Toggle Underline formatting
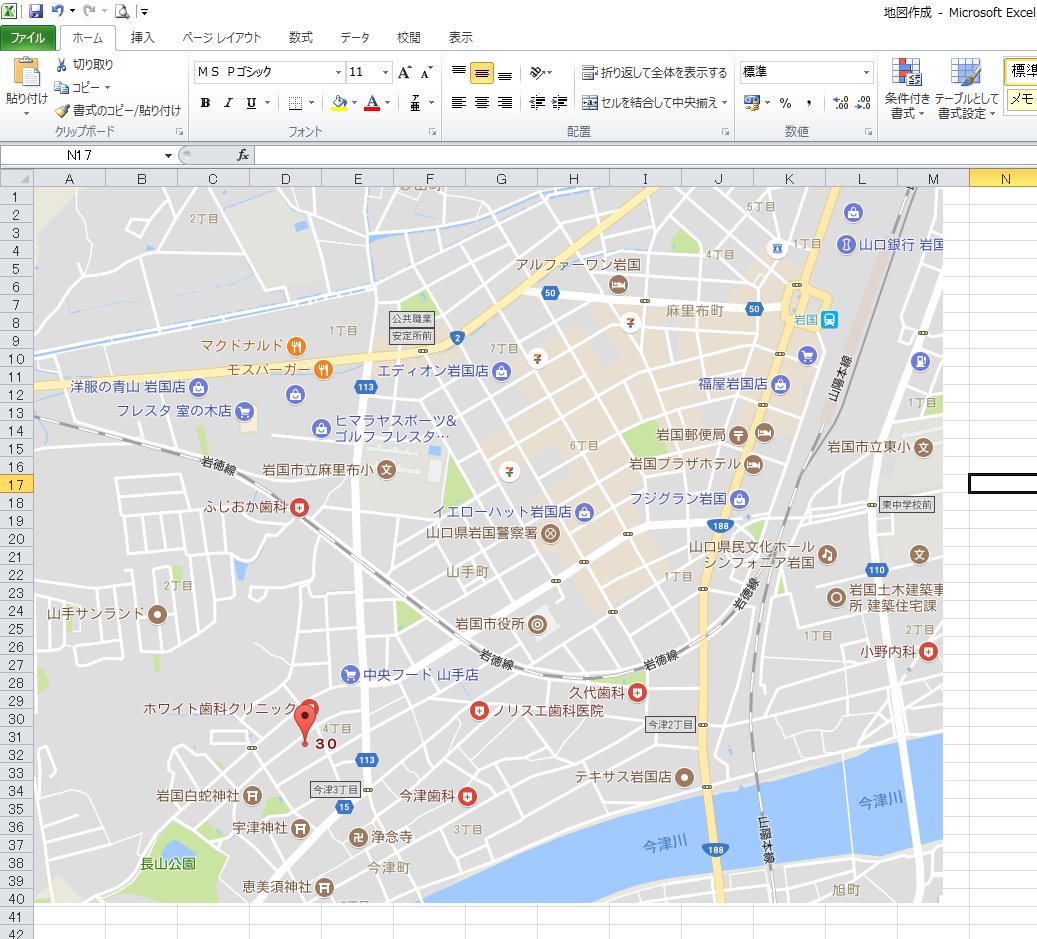 coord(249,103)
